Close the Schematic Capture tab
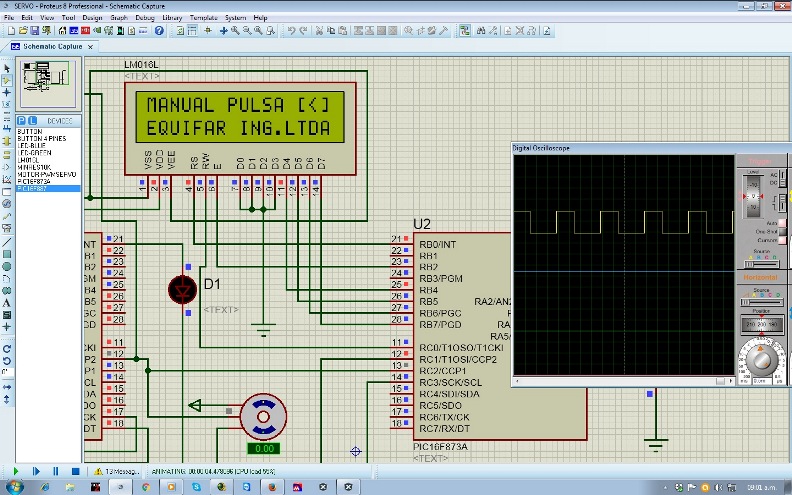 point(90,47)
